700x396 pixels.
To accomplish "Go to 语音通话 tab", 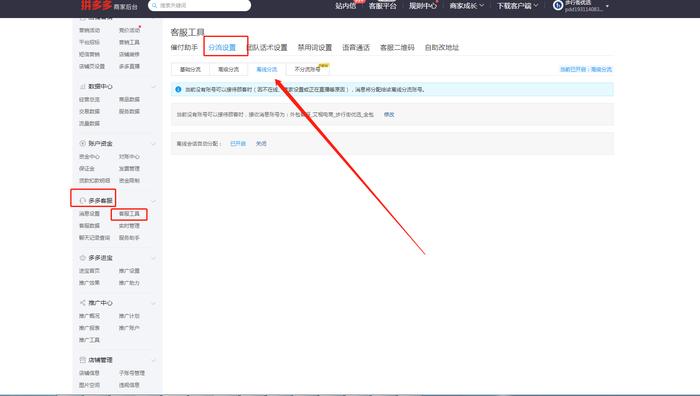I will (356, 47).
